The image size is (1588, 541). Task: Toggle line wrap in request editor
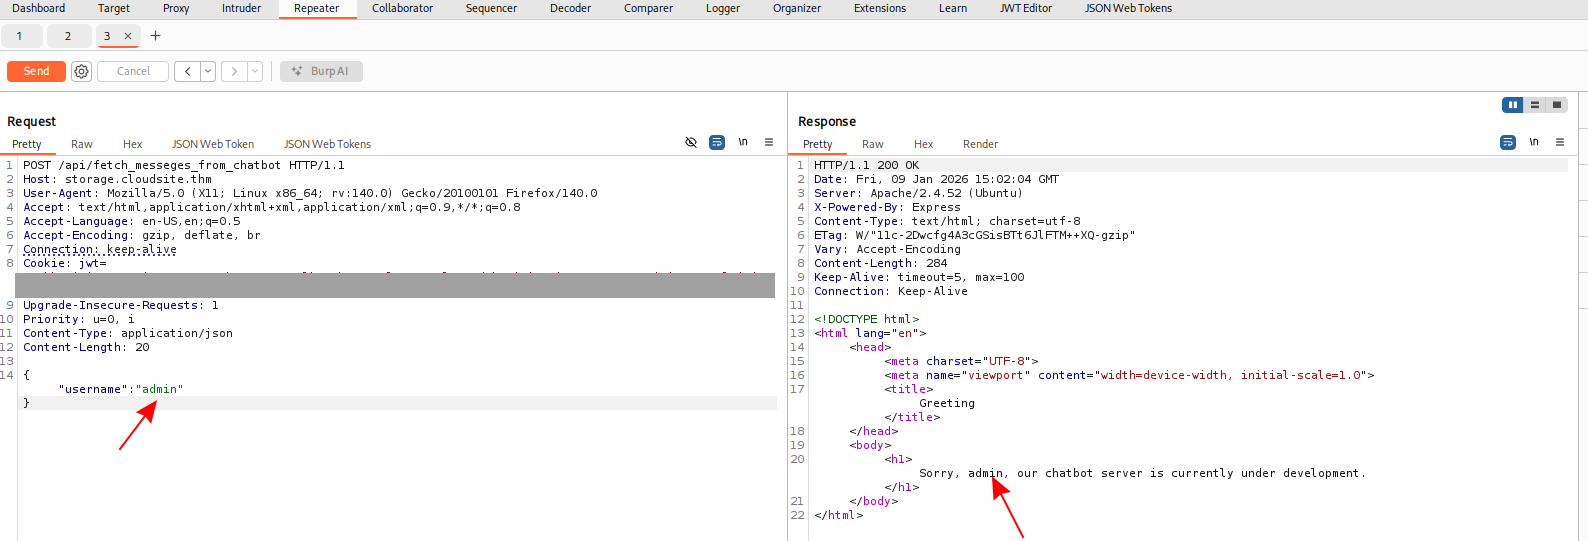pos(717,142)
